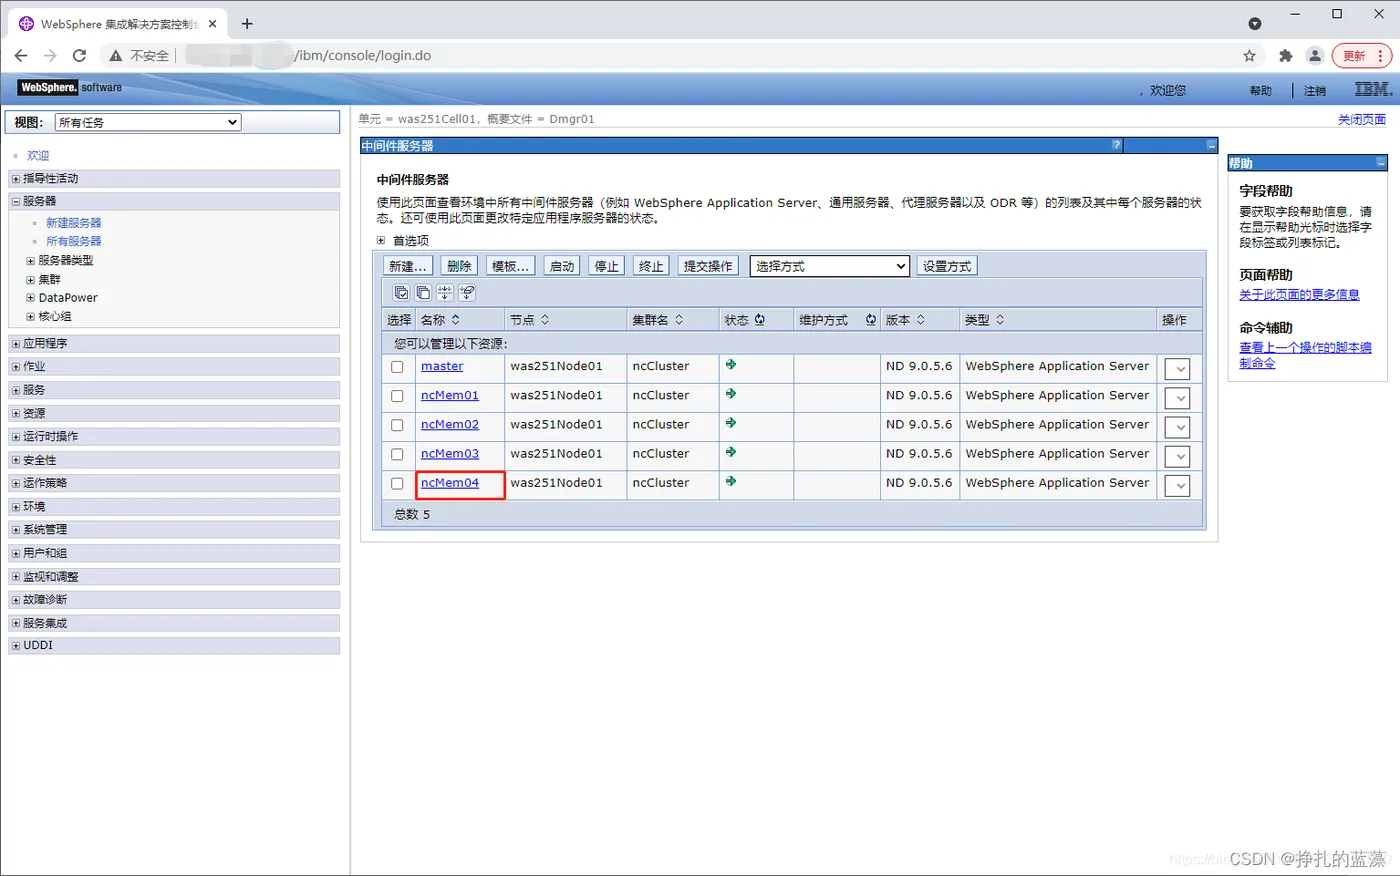Expand the 故障诊断 navigation section
The width and height of the screenshot is (1400, 876).
[x=16, y=599]
